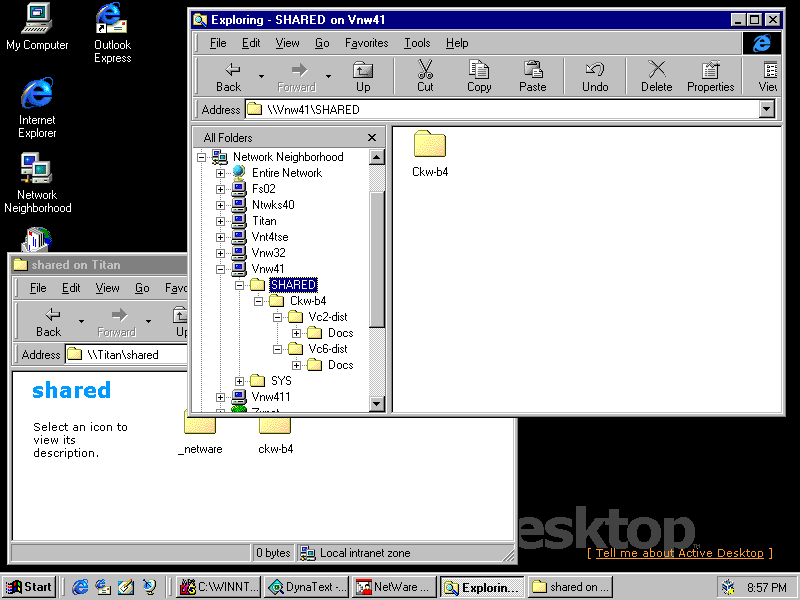The image size is (800, 600).
Task: Launch Internet Explorer from the Quick Launch bar
Action: coord(80,587)
